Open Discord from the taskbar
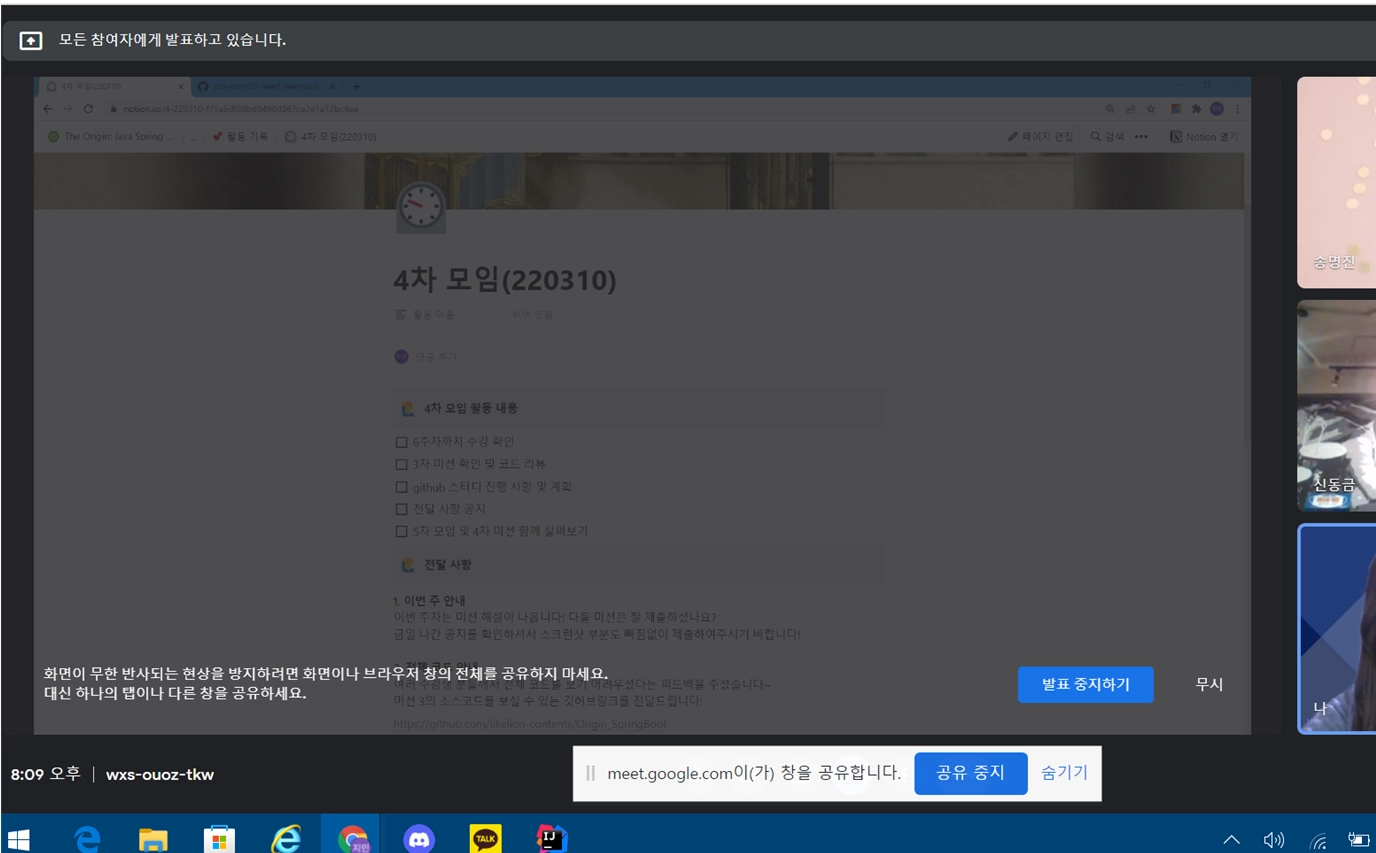The height and width of the screenshot is (853, 1376). 419,838
